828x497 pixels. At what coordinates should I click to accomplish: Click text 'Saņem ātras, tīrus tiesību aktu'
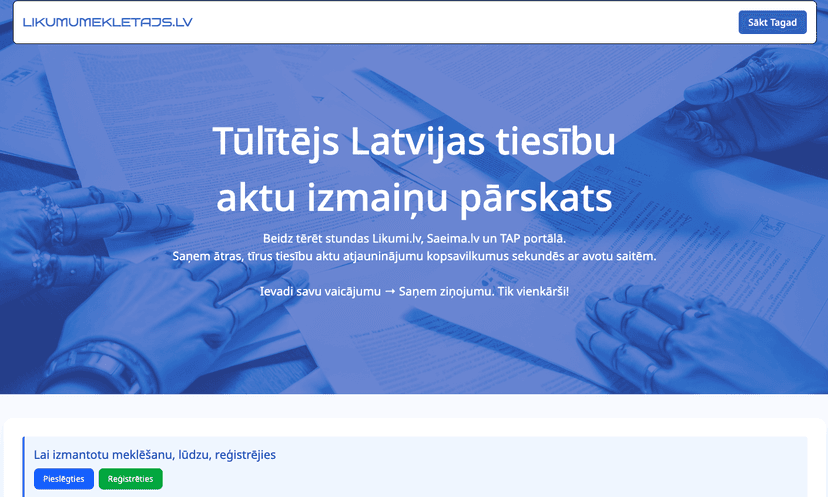pyautogui.click(x=256, y=257)
